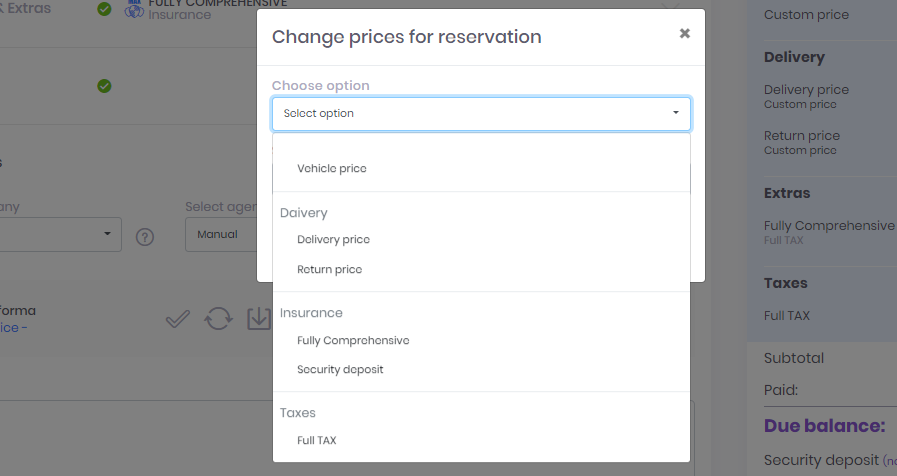Screen dimensions: 897x476
Task: Click the download arrow icon
Action: point(257,319)
